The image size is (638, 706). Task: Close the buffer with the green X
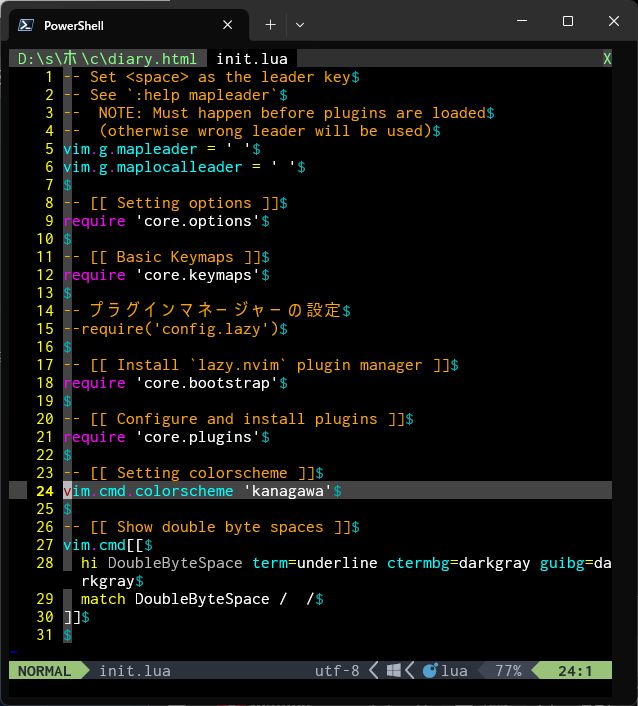click(x=606, y=59)
